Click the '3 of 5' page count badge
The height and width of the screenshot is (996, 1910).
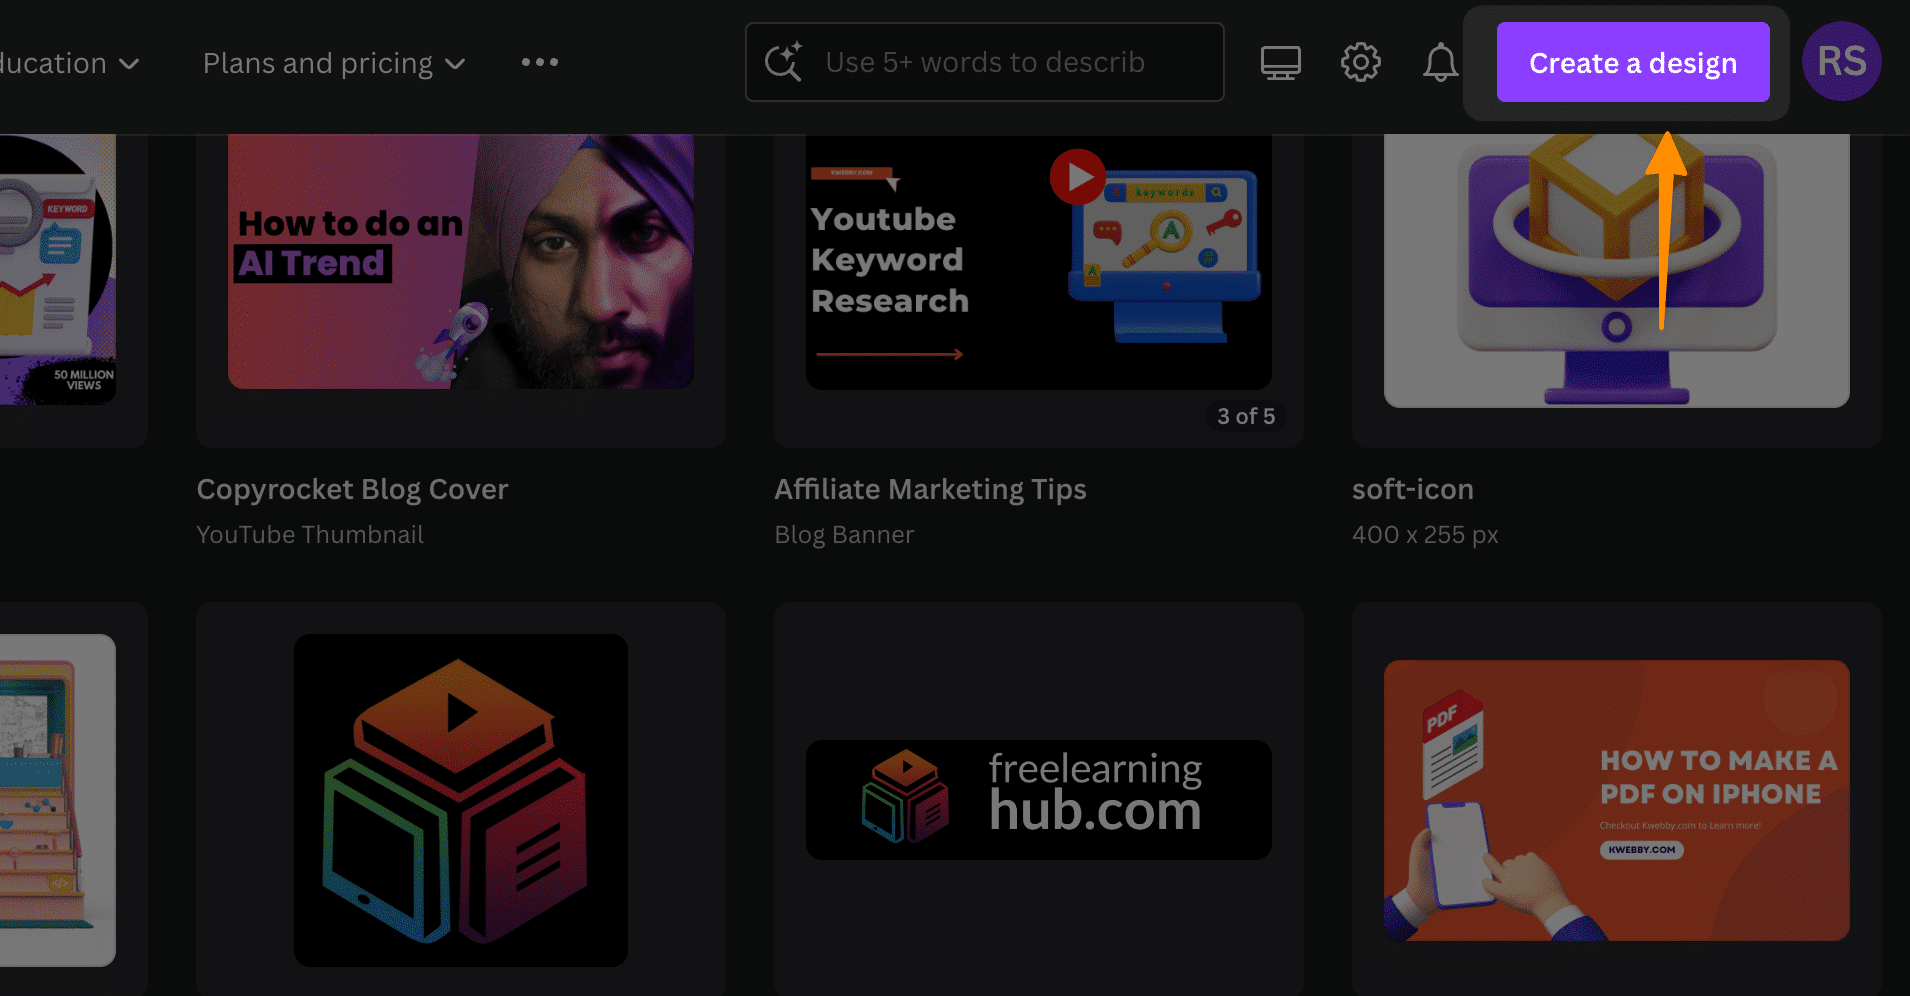pos(1246,416)
